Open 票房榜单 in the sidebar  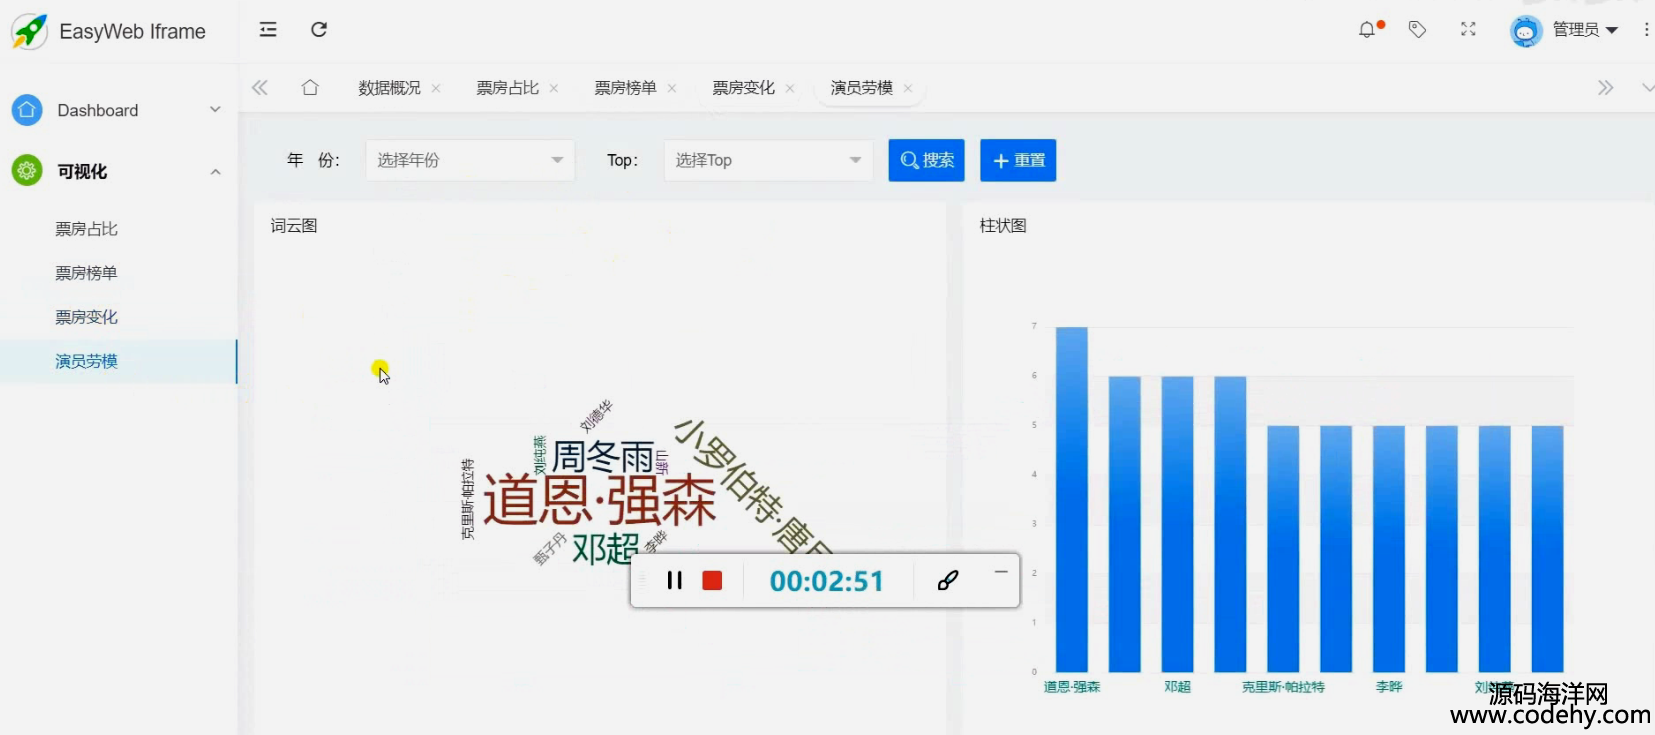tap(86, 273)
